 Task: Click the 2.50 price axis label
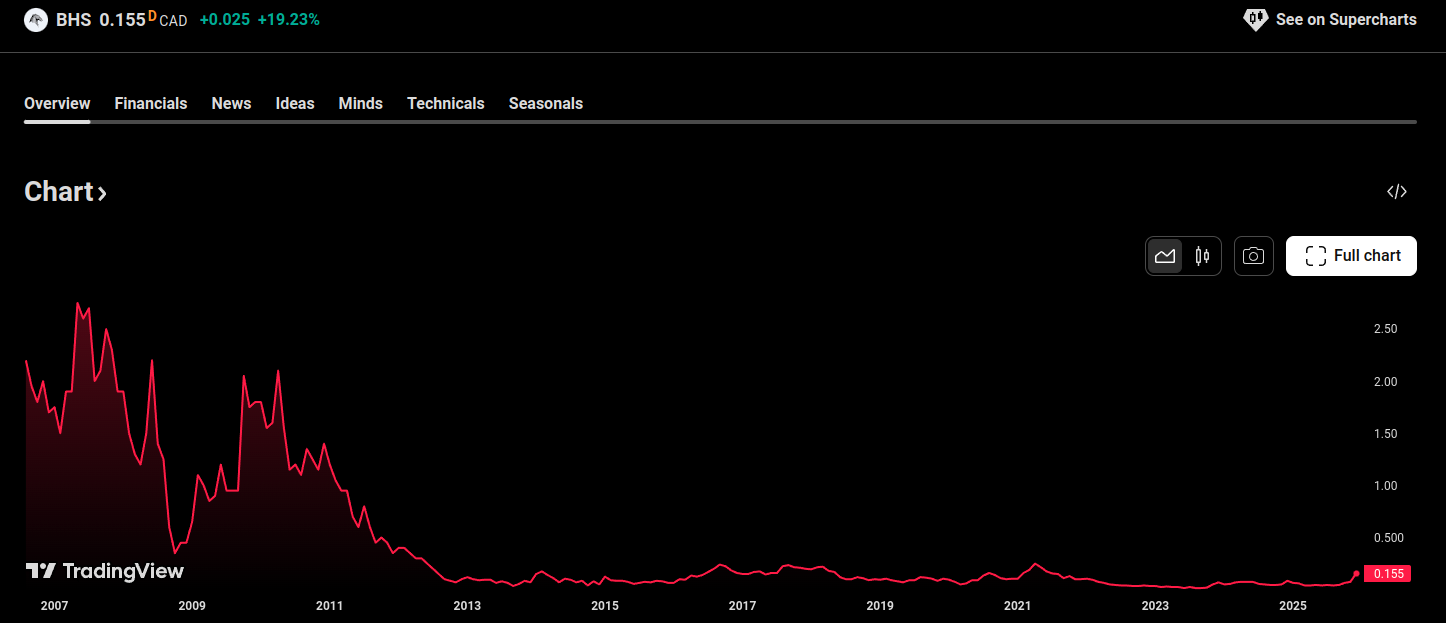(1385, 329)
